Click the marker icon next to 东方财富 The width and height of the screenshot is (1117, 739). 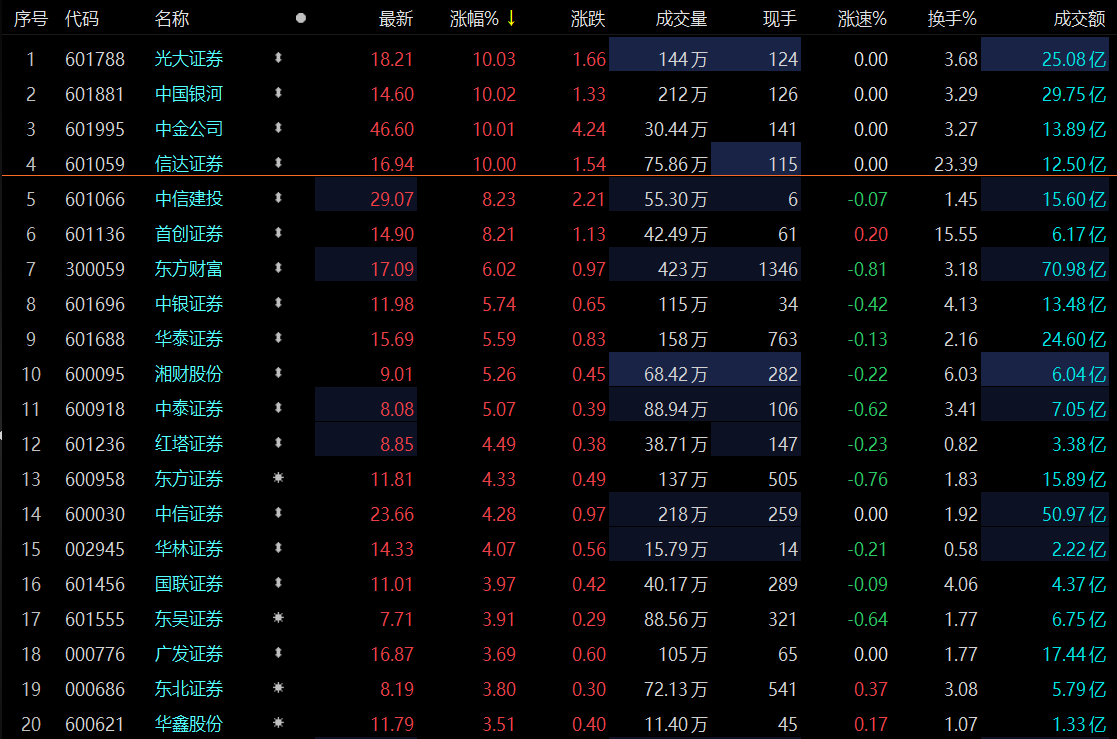[x=278, y=269]
